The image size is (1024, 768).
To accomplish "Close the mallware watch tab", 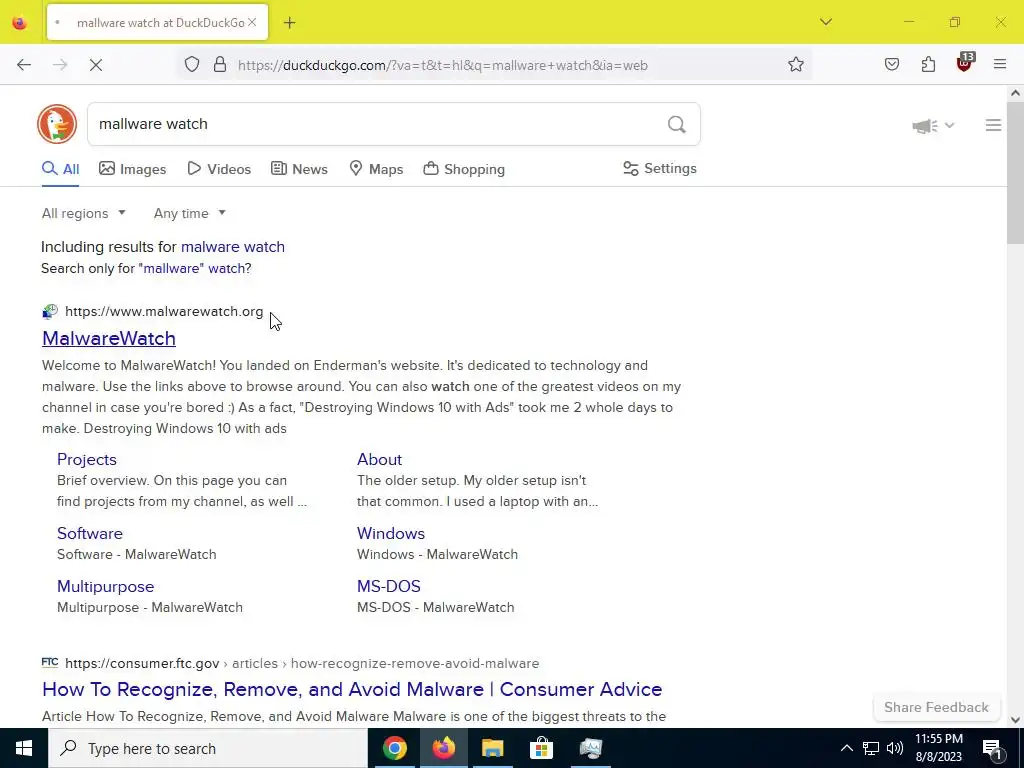I will point(252,22).
